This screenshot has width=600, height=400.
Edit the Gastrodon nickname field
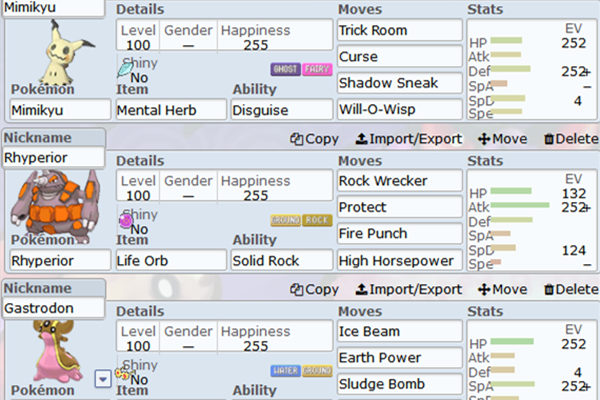click(x=53, y=308)
